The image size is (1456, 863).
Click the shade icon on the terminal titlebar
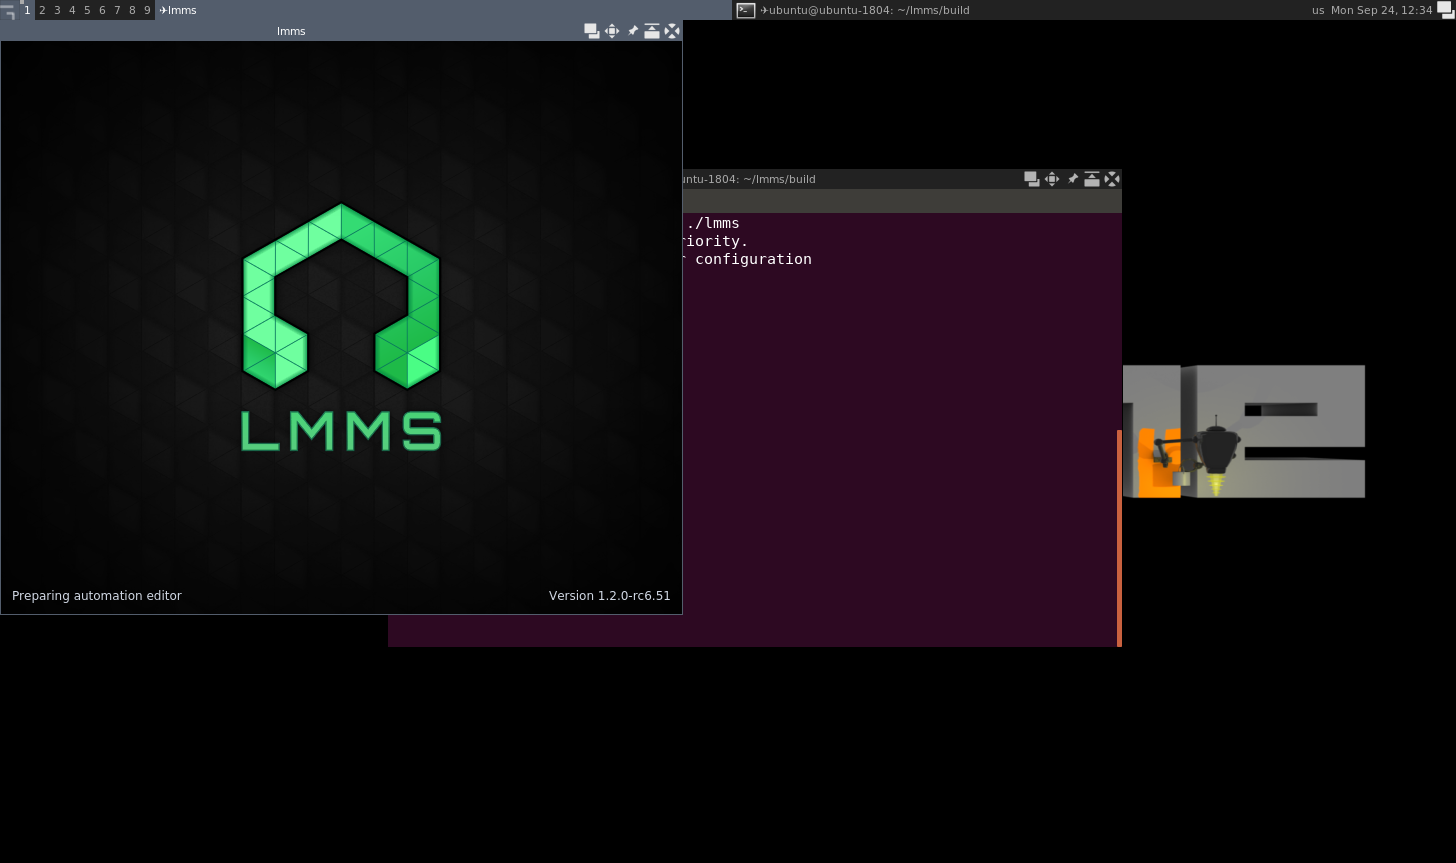tap(1092, 179)
